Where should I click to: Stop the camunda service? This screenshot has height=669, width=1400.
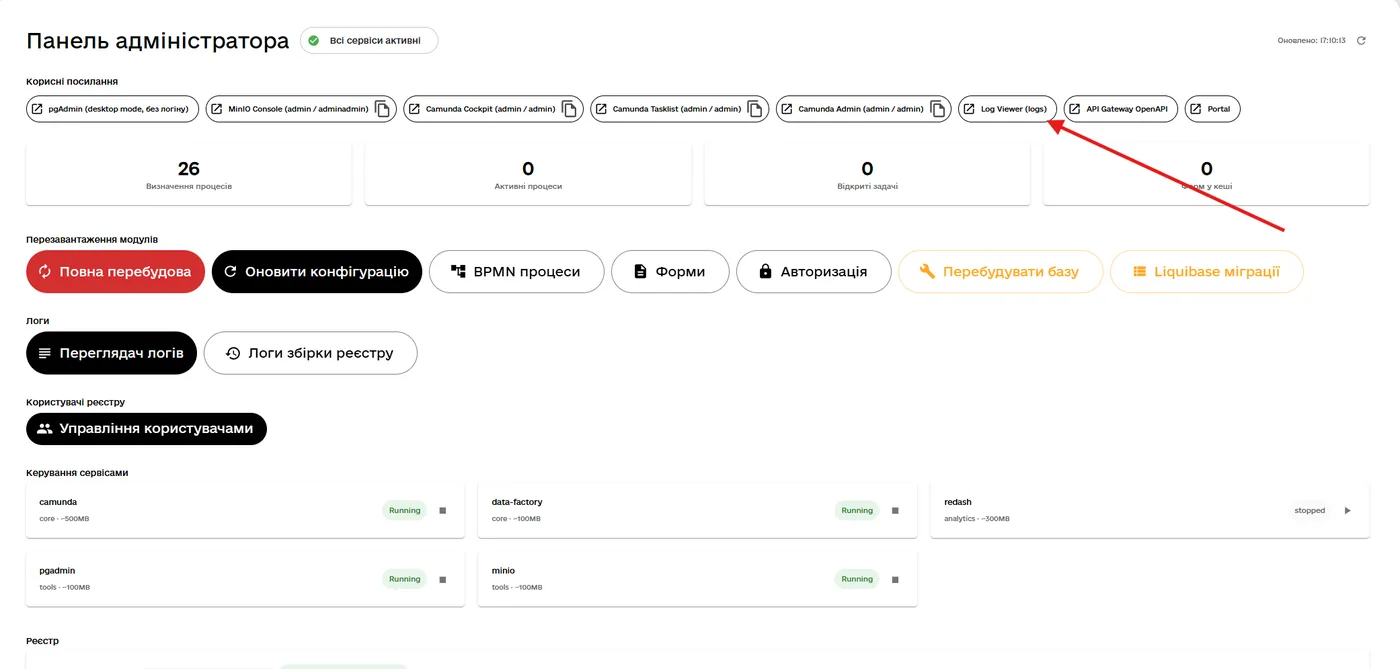pyautogui.click(x=443, y=510)
